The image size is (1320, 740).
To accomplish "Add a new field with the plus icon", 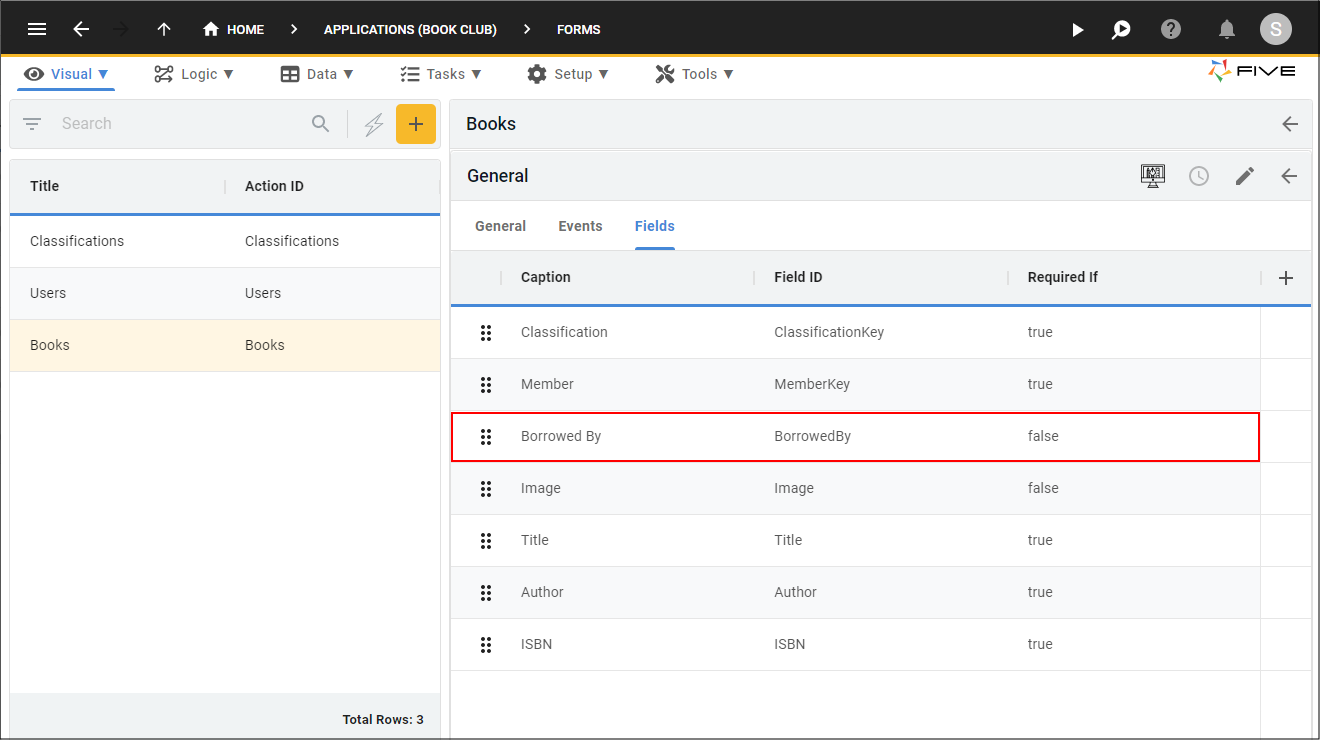I will tap(1286, 278).
